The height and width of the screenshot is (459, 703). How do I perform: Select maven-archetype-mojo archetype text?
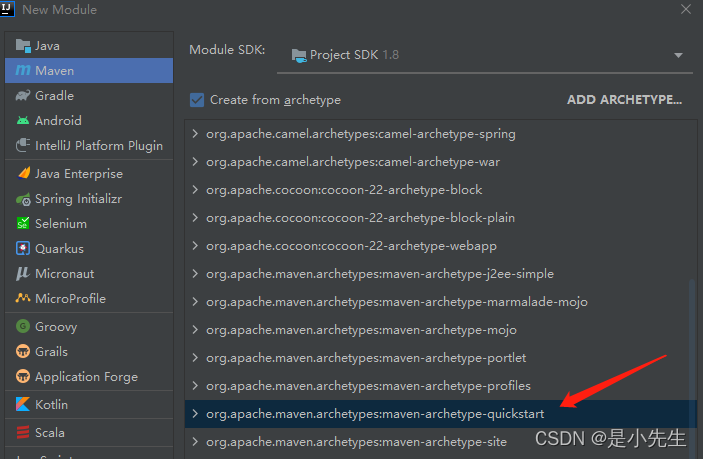[x=361, y=330]
